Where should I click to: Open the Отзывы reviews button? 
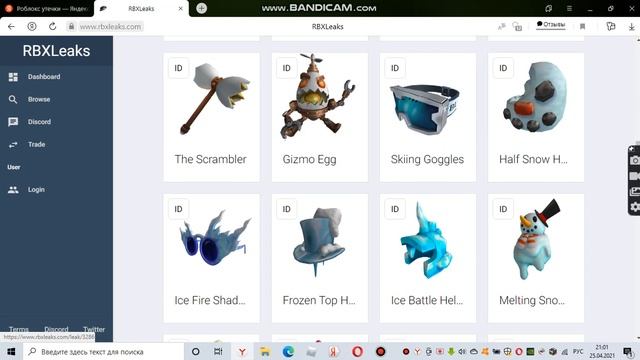[x=551, y=24]
